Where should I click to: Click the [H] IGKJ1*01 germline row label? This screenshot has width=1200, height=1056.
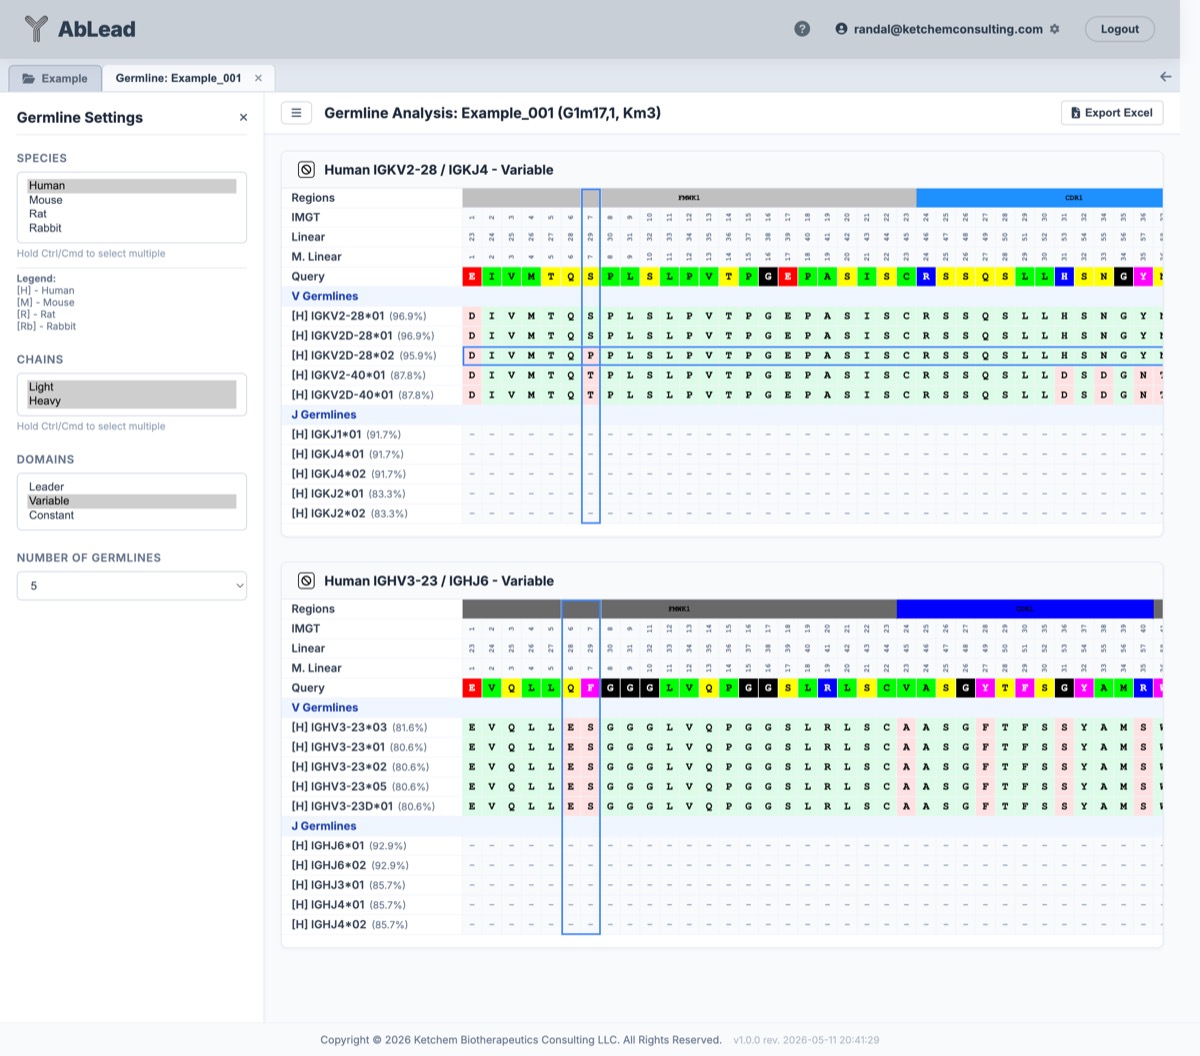click(x=346, y=435)
